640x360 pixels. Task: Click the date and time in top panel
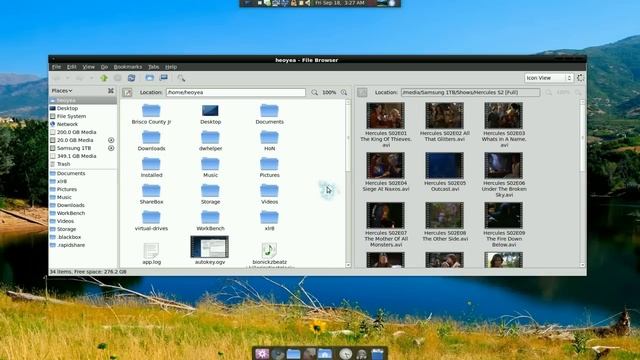click(340, 3)
